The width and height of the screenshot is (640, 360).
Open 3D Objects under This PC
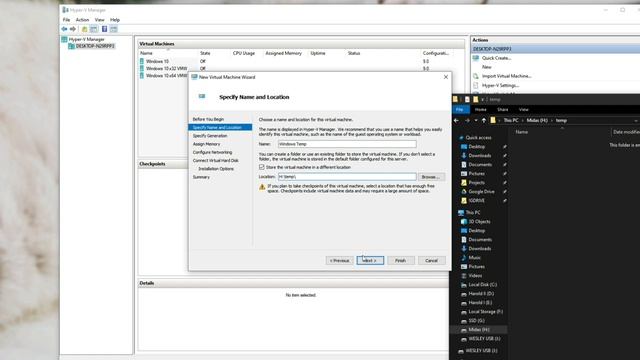[x=479, y=222]
